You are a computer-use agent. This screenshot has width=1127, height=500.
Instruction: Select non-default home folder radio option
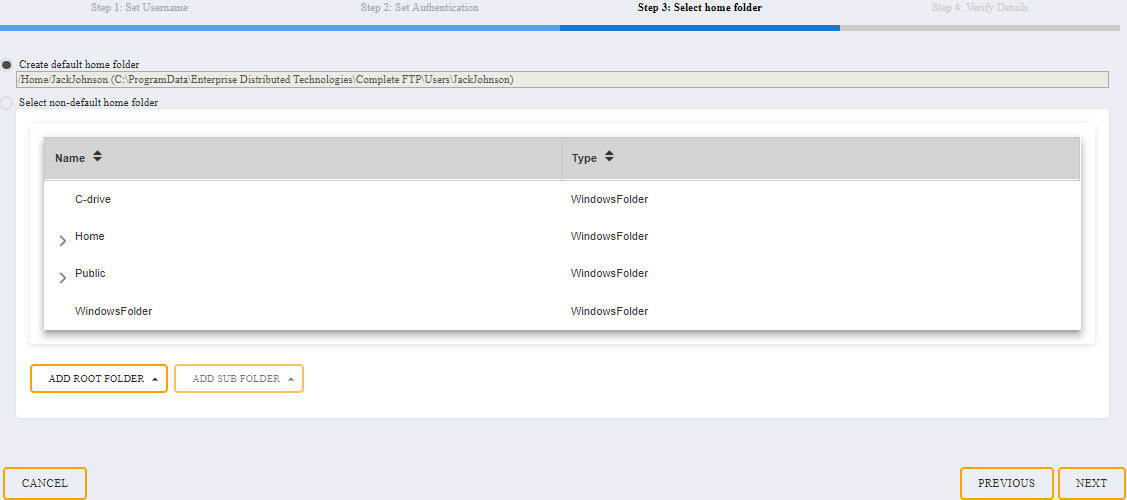[7, 102]
